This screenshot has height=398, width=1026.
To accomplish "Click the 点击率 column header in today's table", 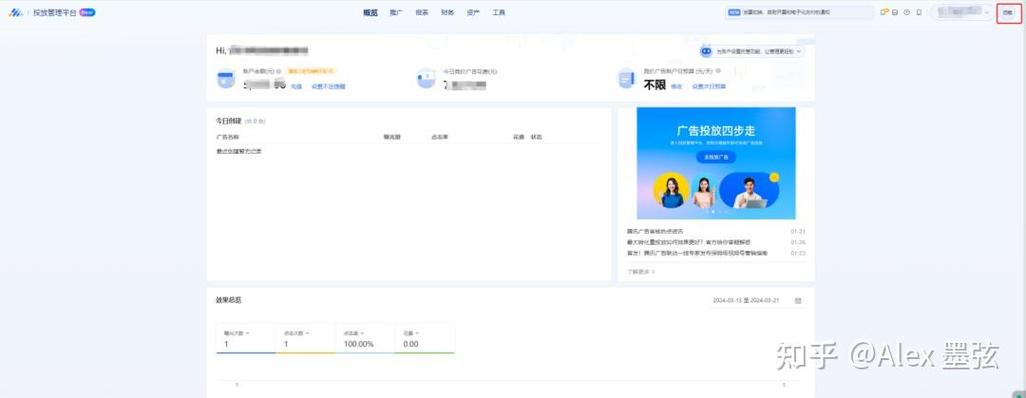I will (x=439, y=137).
